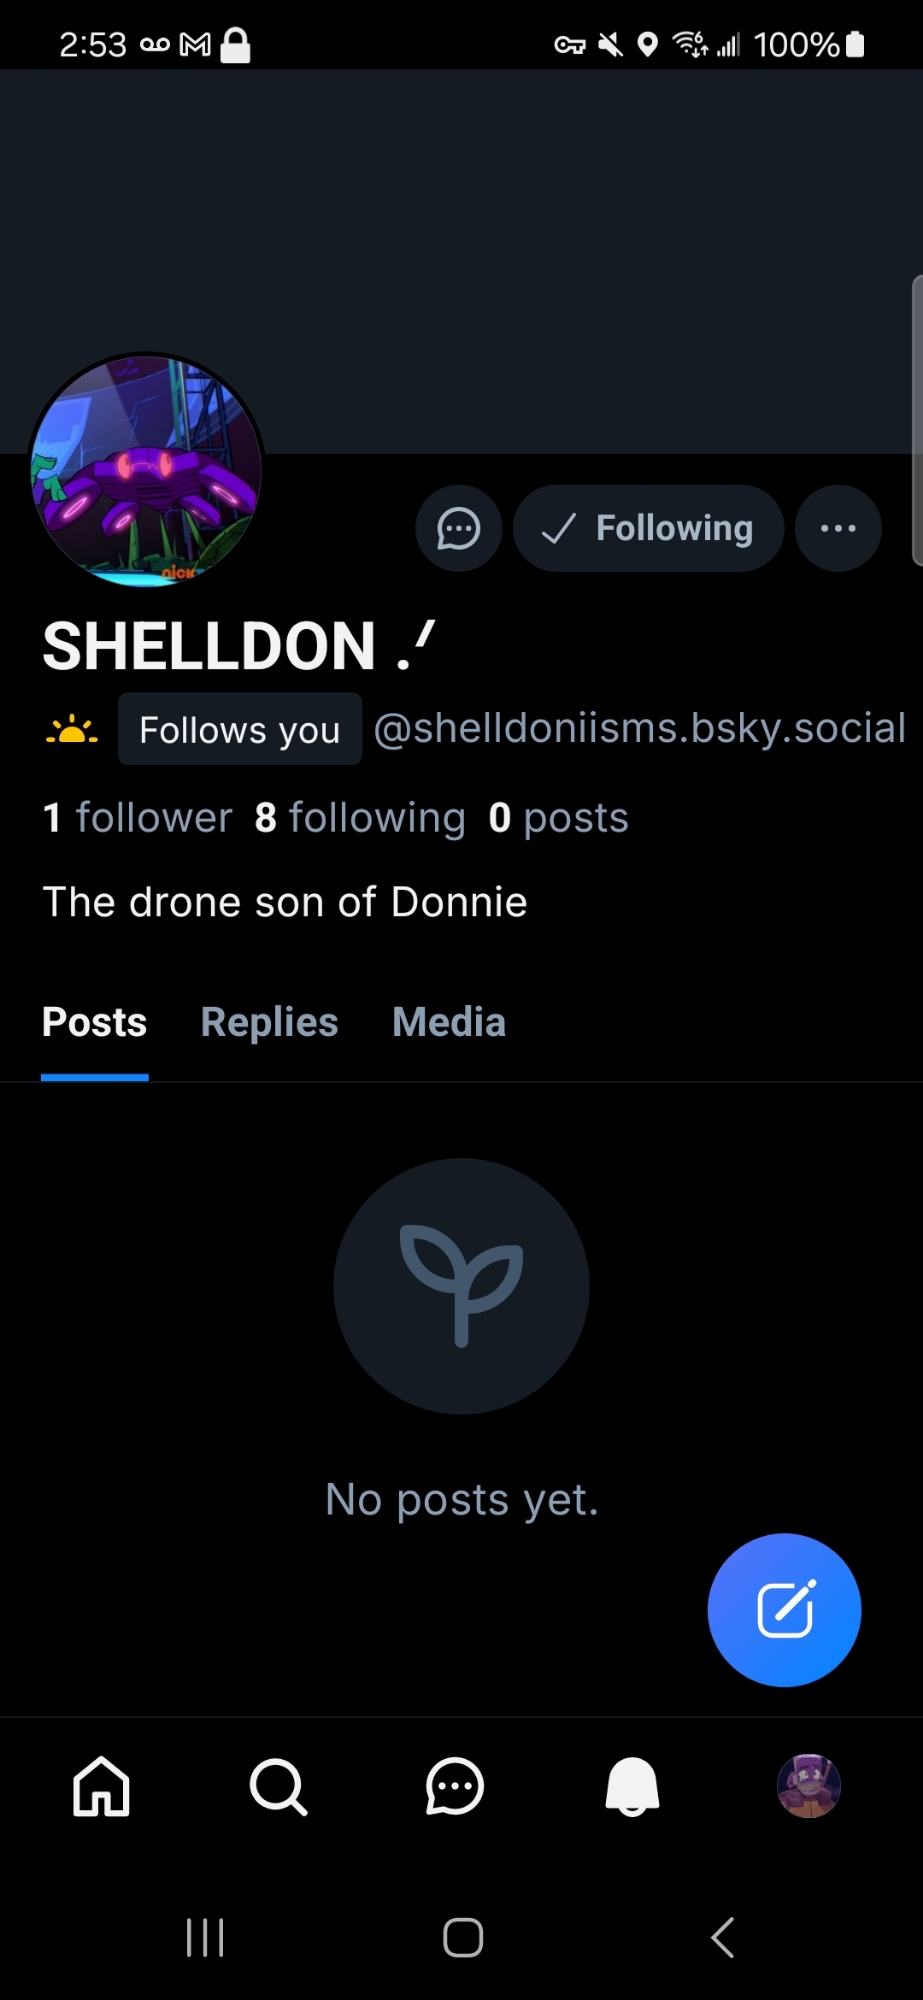Open Notifications bell in bottom navigation
The width and height of the screenshot is (923, 2000).
coord(632,1786)
